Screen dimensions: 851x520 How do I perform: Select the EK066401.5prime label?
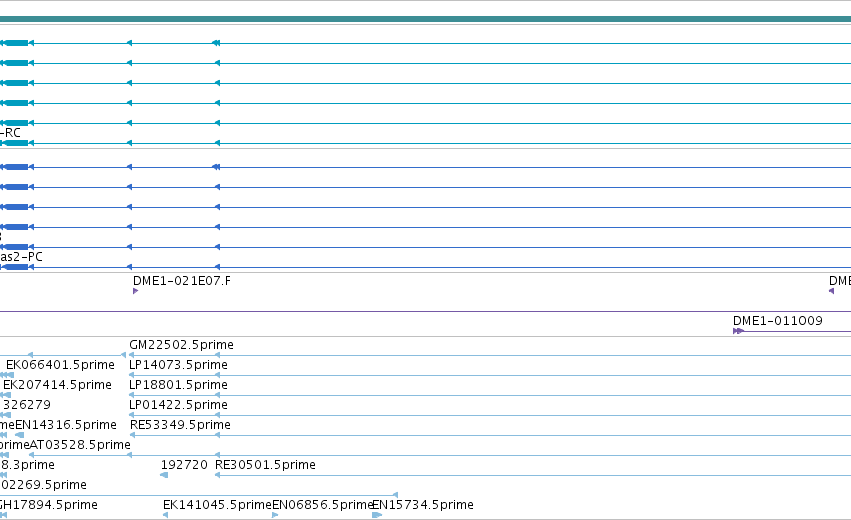(60, 365)
